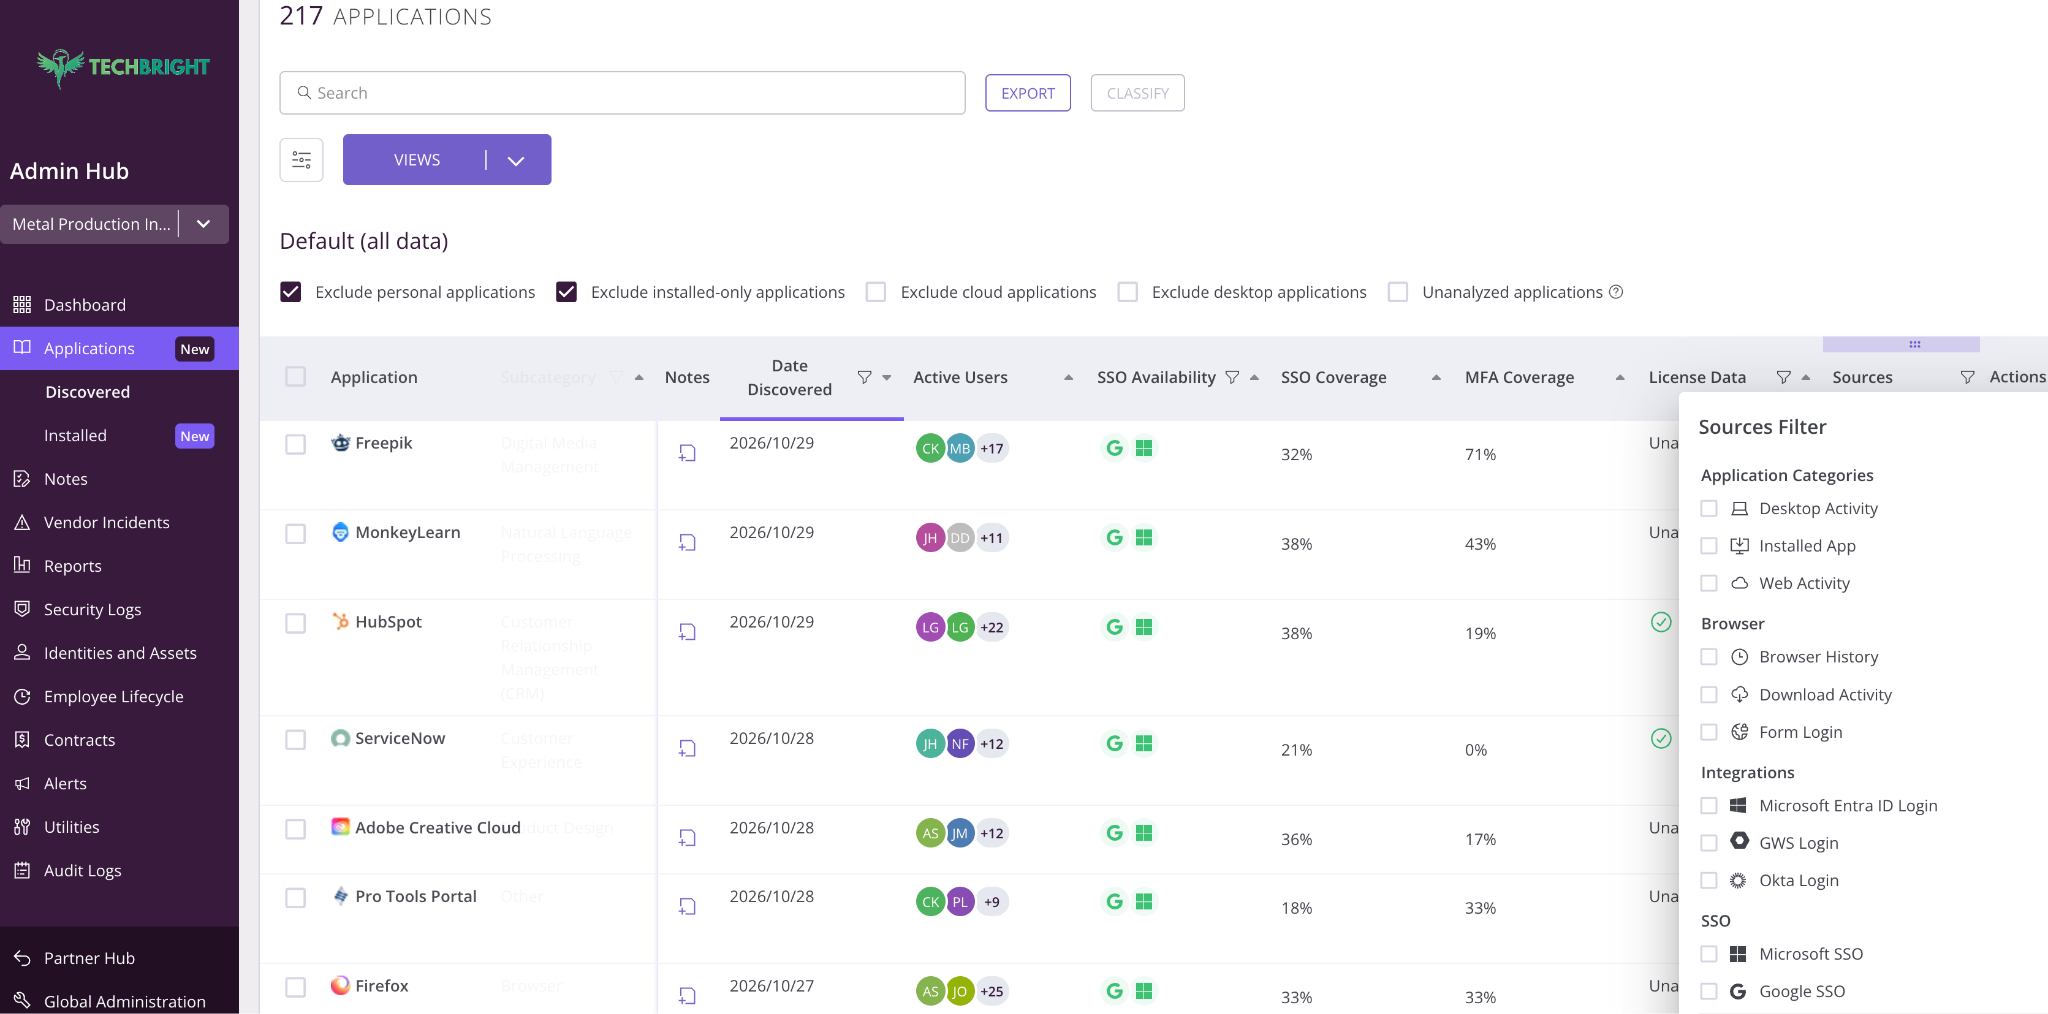
Task: Click the EXPORT button
Action: click(1028, 93)
